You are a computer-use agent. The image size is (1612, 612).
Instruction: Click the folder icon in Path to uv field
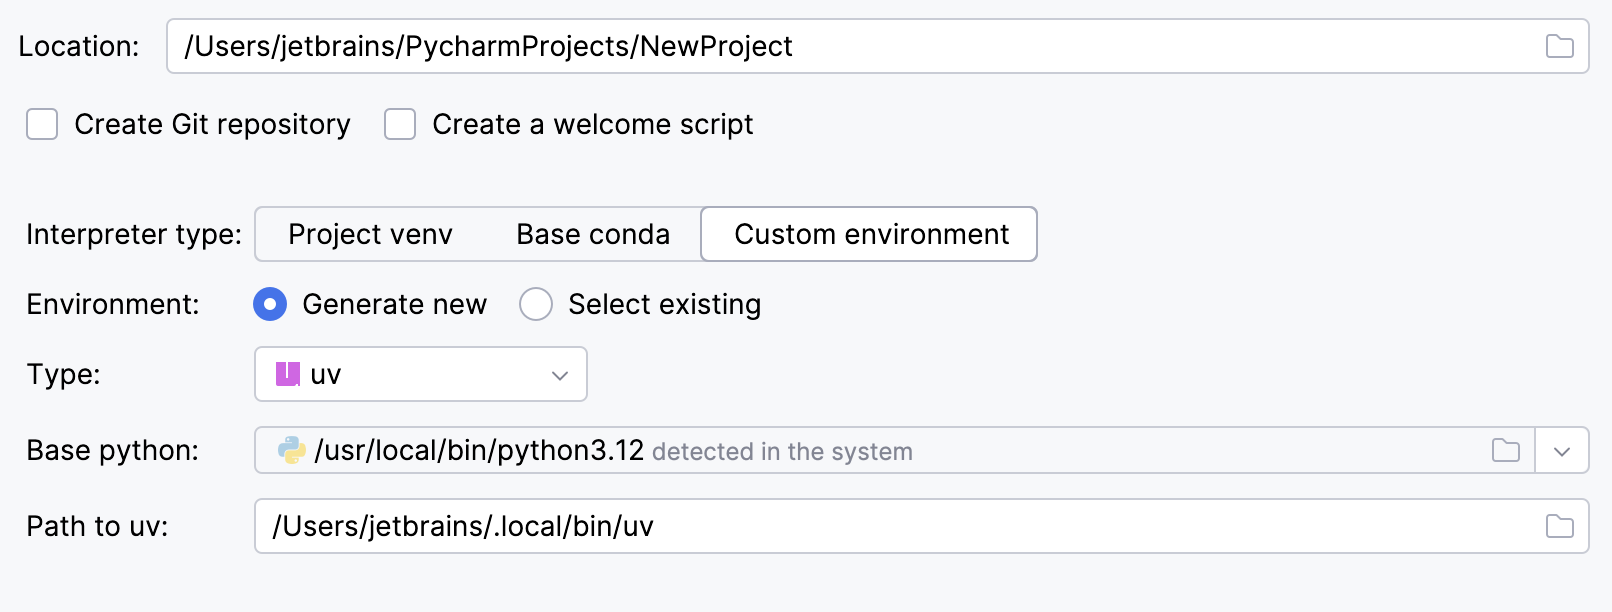coord(1559,526)
